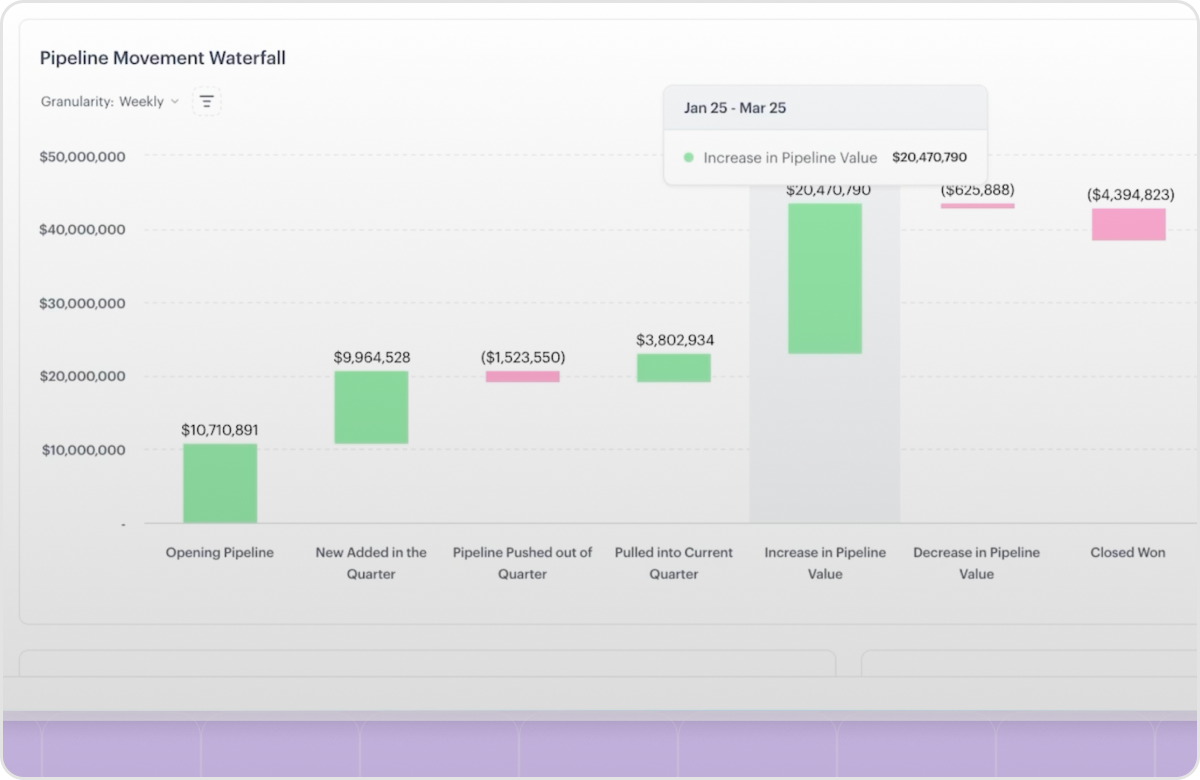Image resolution: width=1200 pixels, height=780 pixels.
Task: Click the New Added in the Quarter bar
Action: click(371, 407)
